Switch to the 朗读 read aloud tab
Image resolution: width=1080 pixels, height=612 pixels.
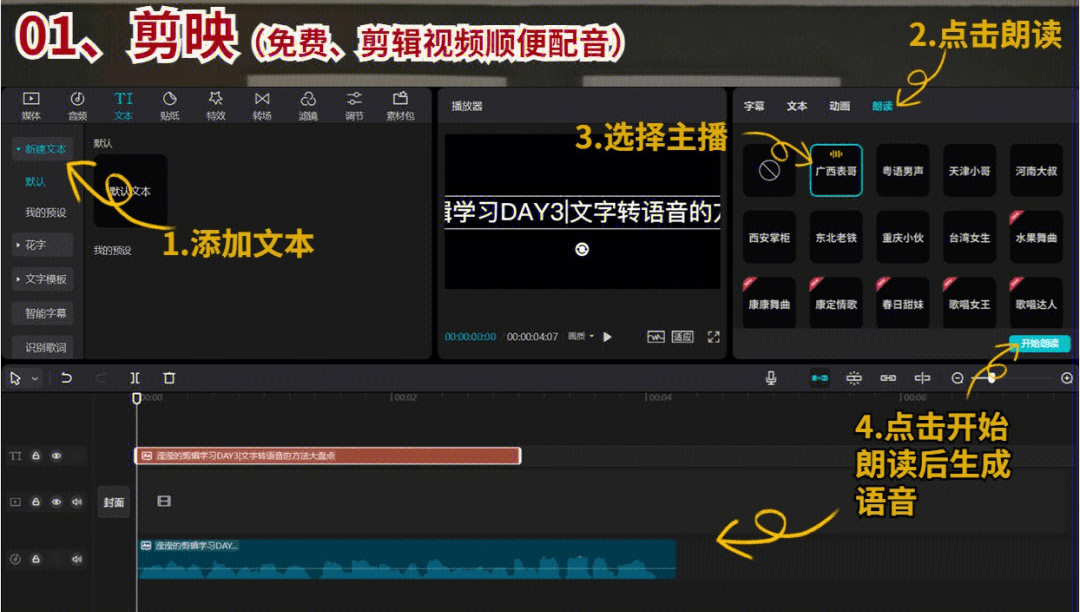(882, 106)
